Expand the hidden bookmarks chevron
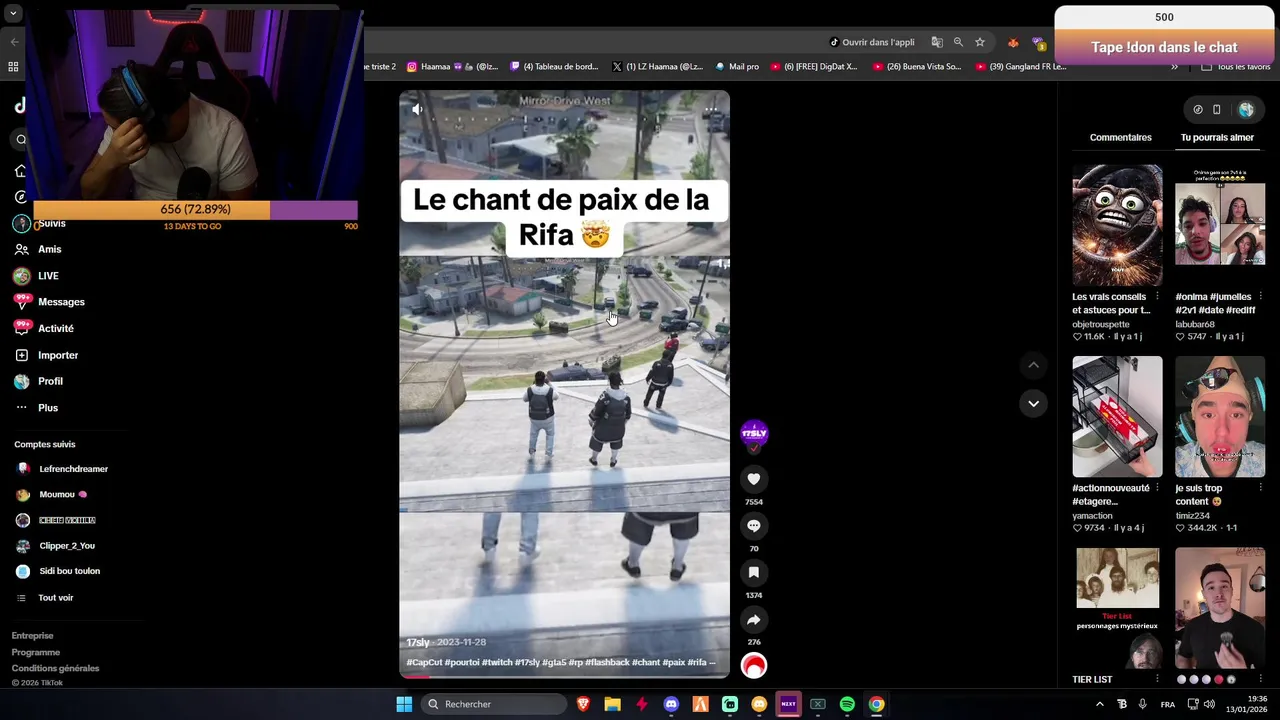 [x=1174, y=67]
